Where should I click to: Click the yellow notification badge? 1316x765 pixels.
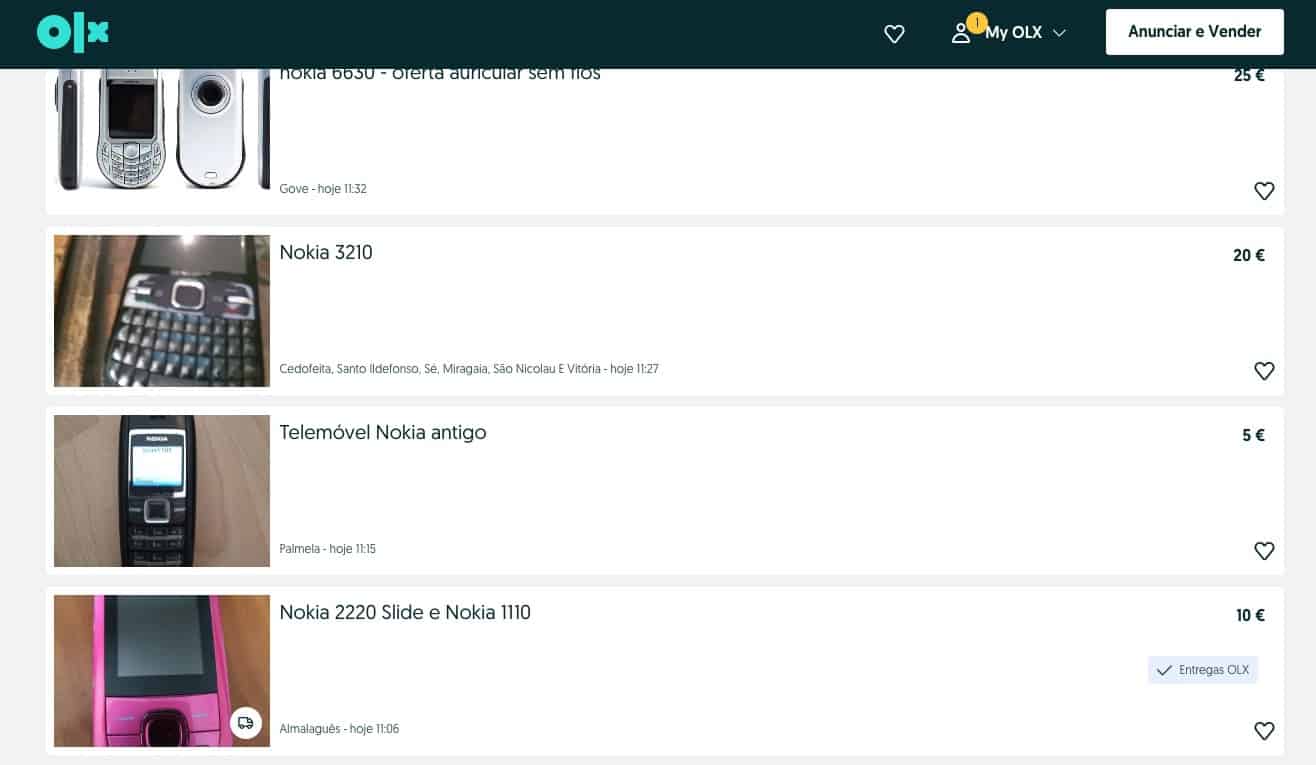click(x=976, y=22)
